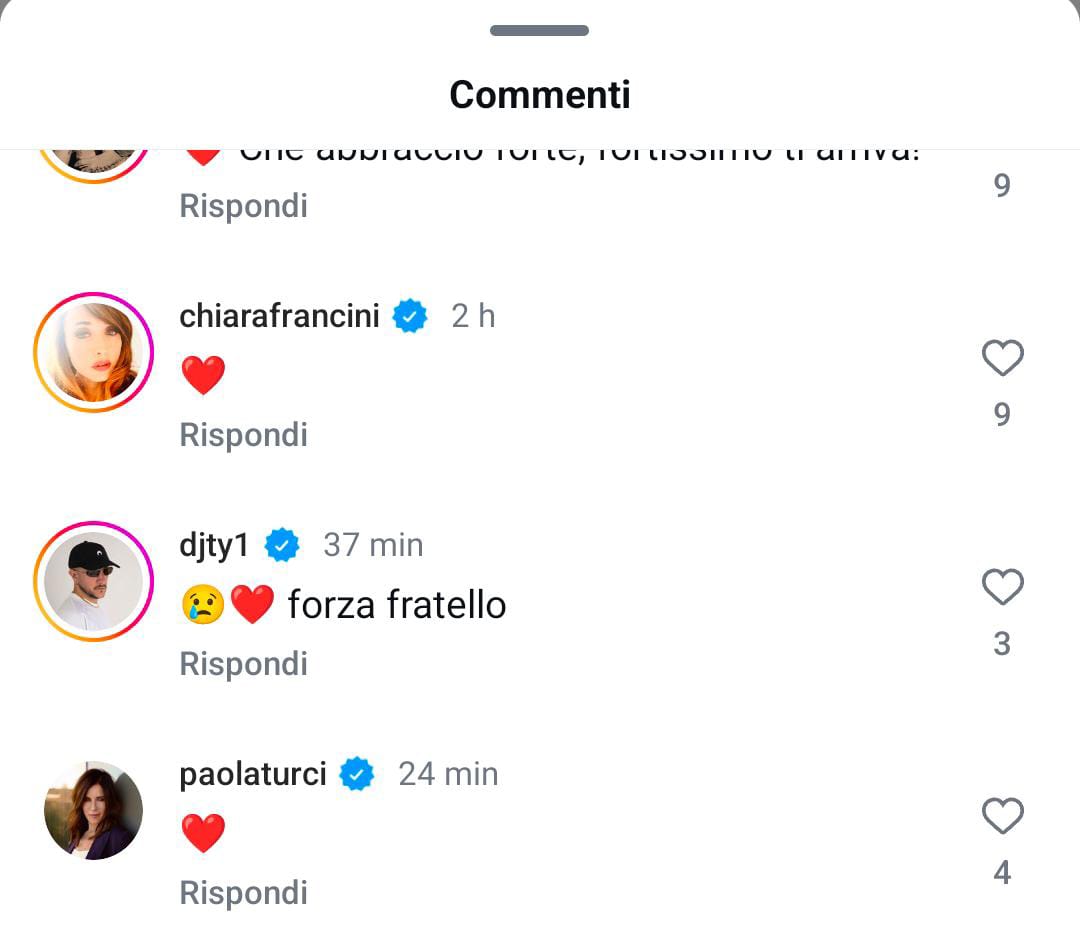Viewport: 1080px width, 935px height.
Task: View like count 3 on djty1's comment
Action: [1002, 644]
